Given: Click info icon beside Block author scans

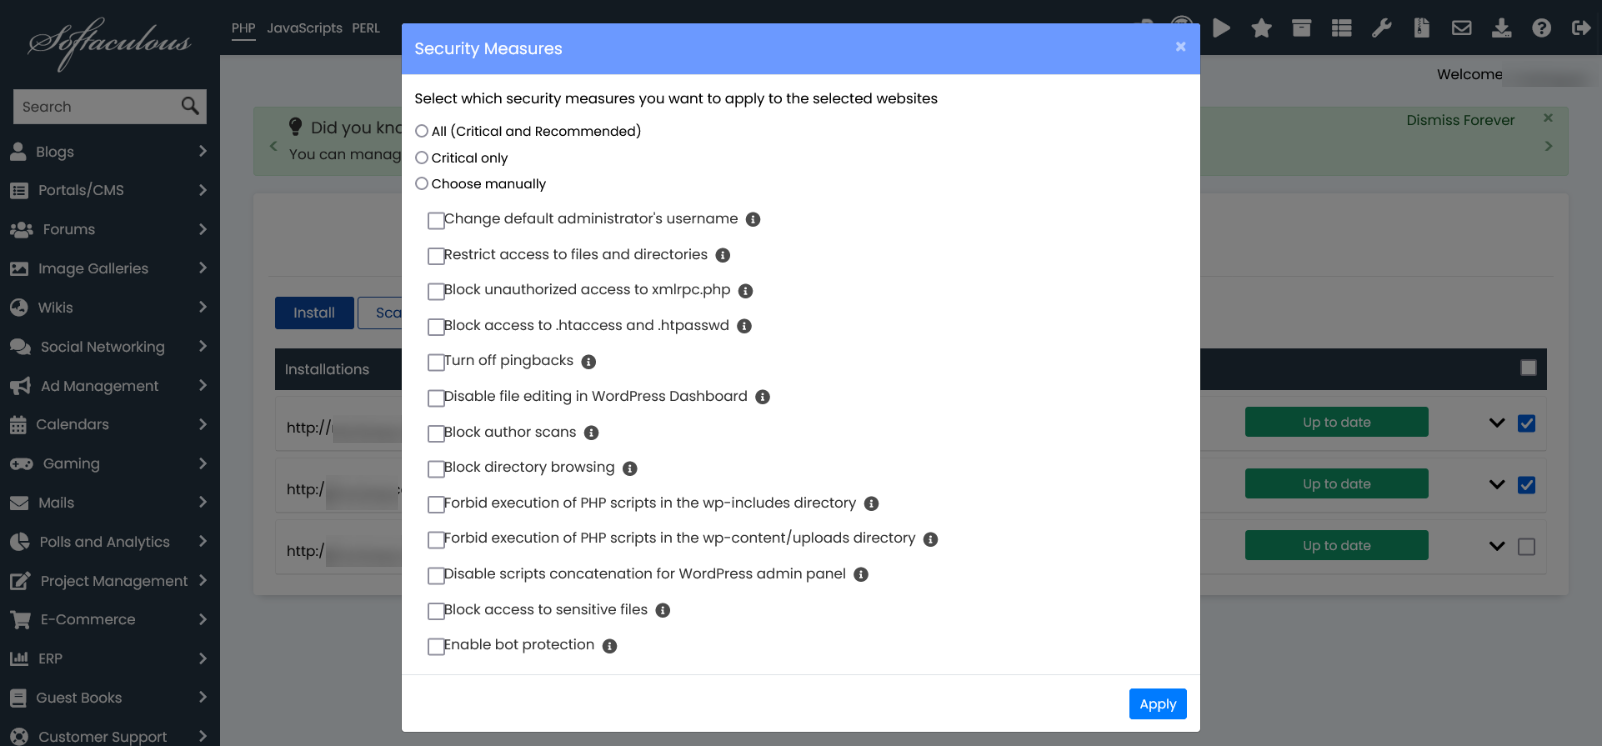Looking at the screenshot, I should point(591,433).
